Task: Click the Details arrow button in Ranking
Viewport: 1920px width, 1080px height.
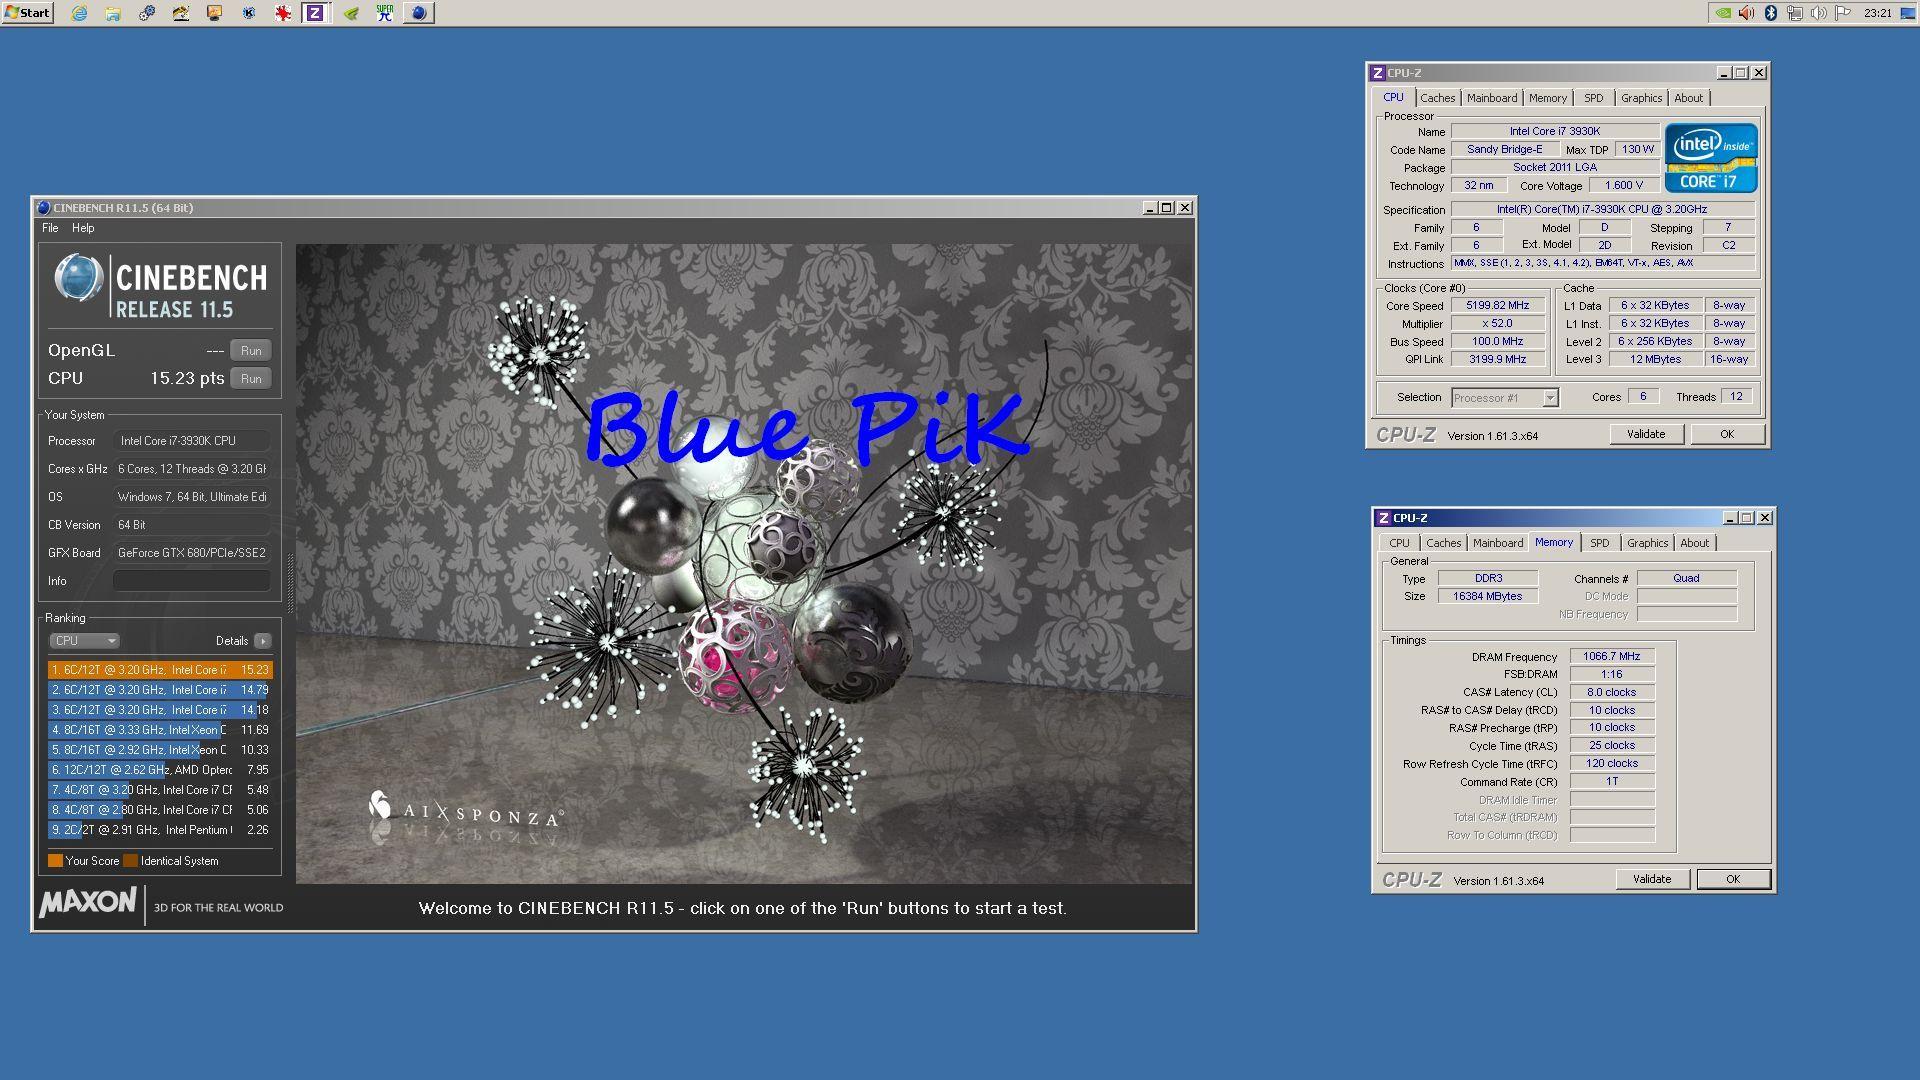Action: click(x=263, y=641)
